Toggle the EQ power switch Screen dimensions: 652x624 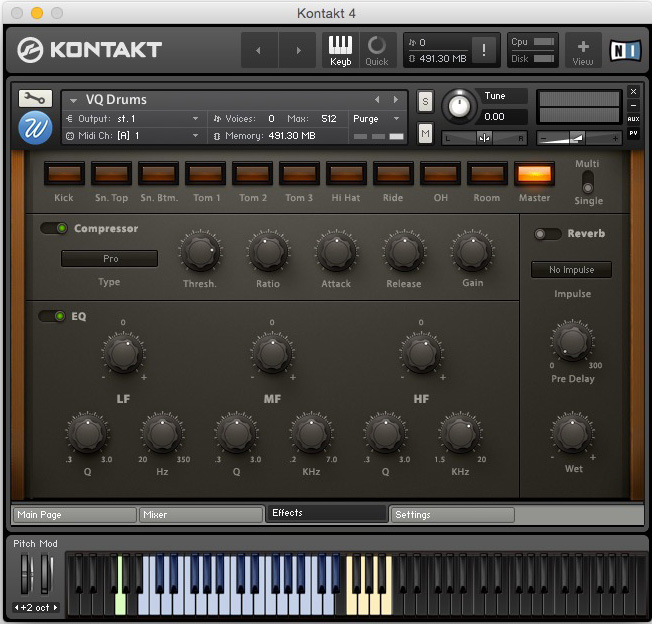point(54,317)
